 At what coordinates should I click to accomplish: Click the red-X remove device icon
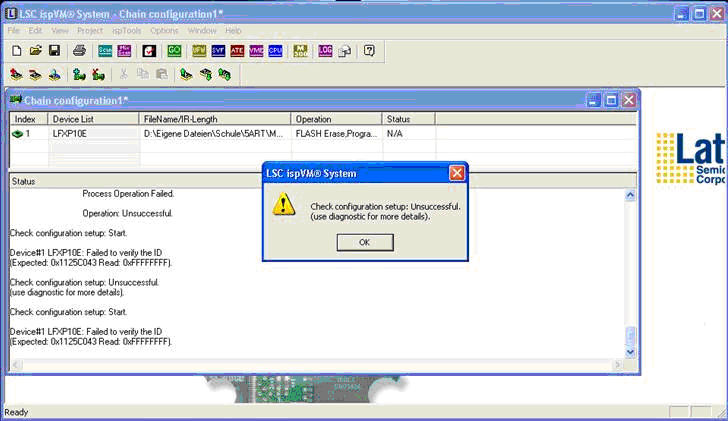point(98,74)
